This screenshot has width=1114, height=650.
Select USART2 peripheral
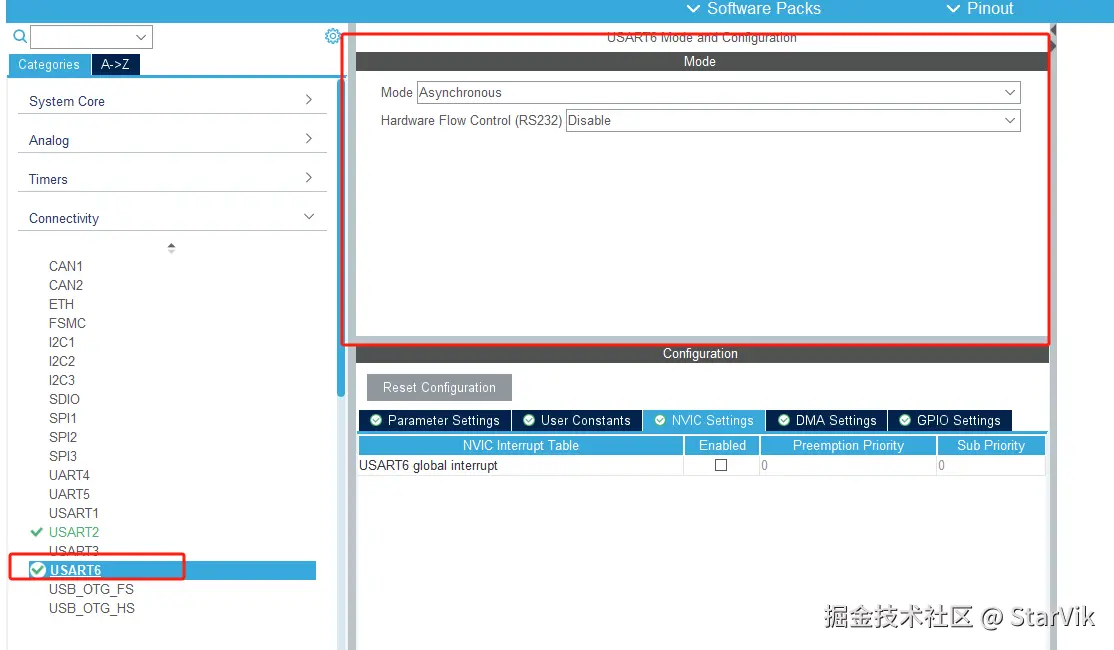click(73, 532)
